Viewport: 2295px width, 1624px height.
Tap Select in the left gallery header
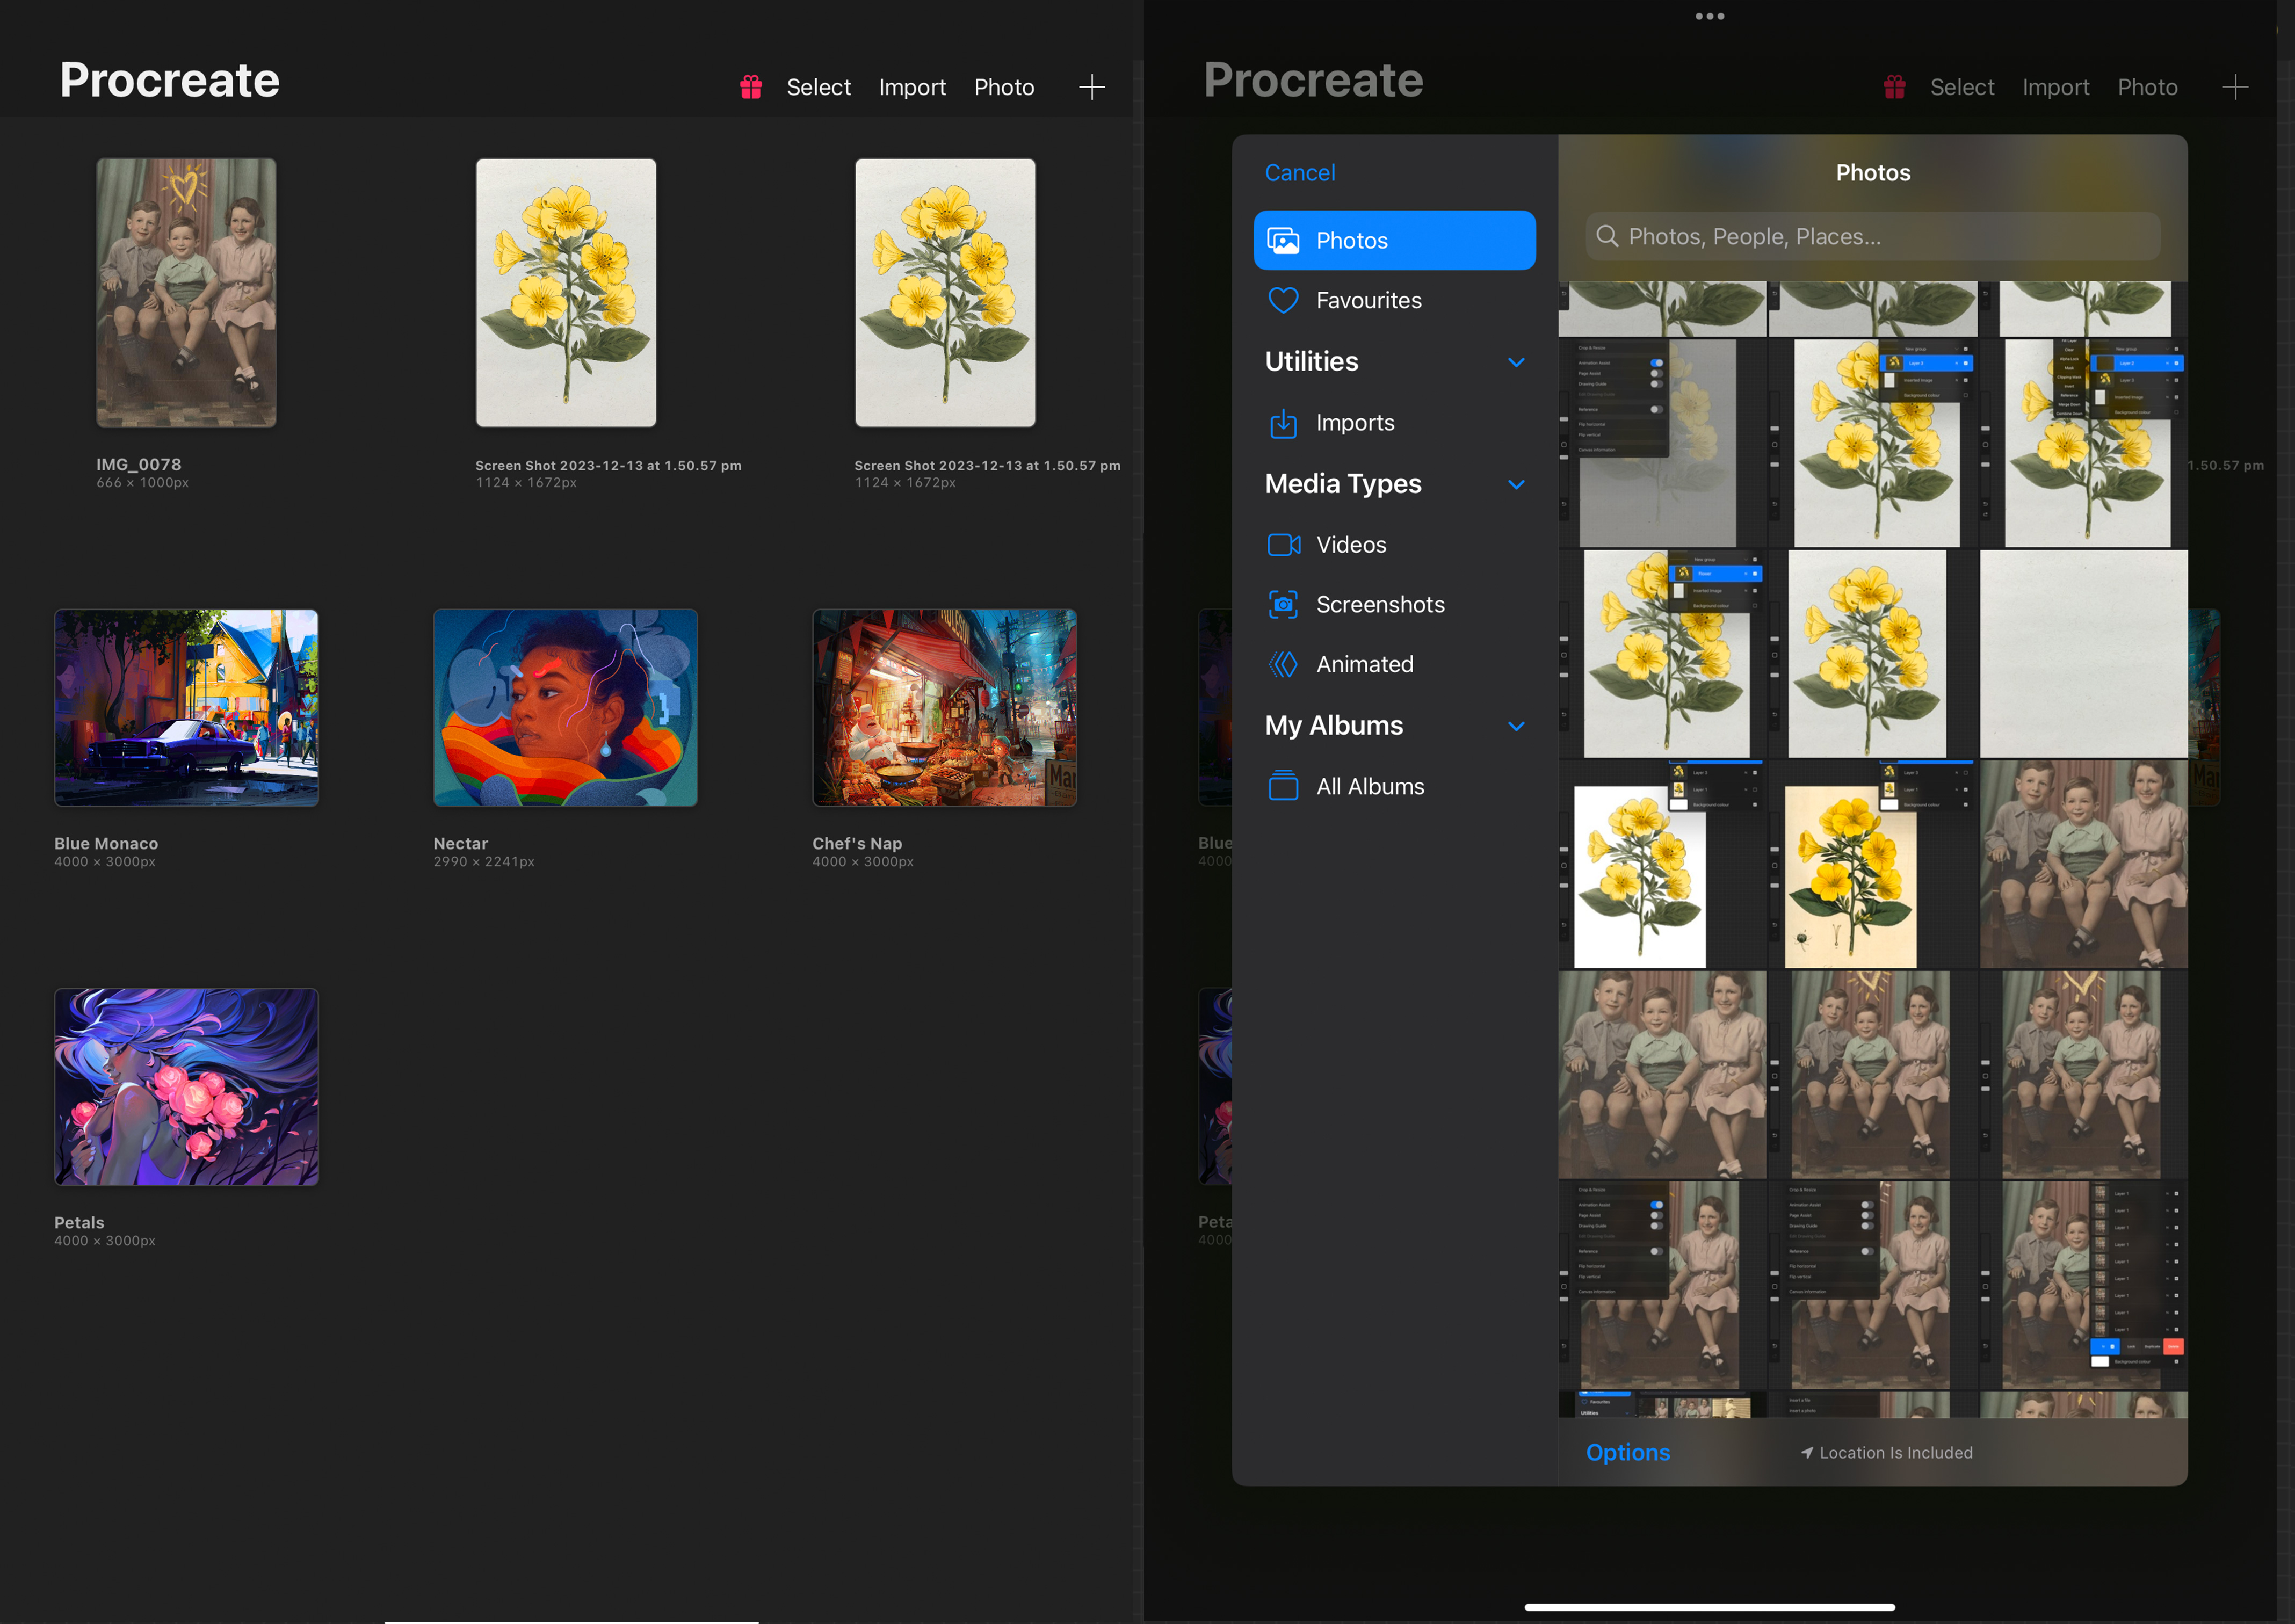point(818,87)
